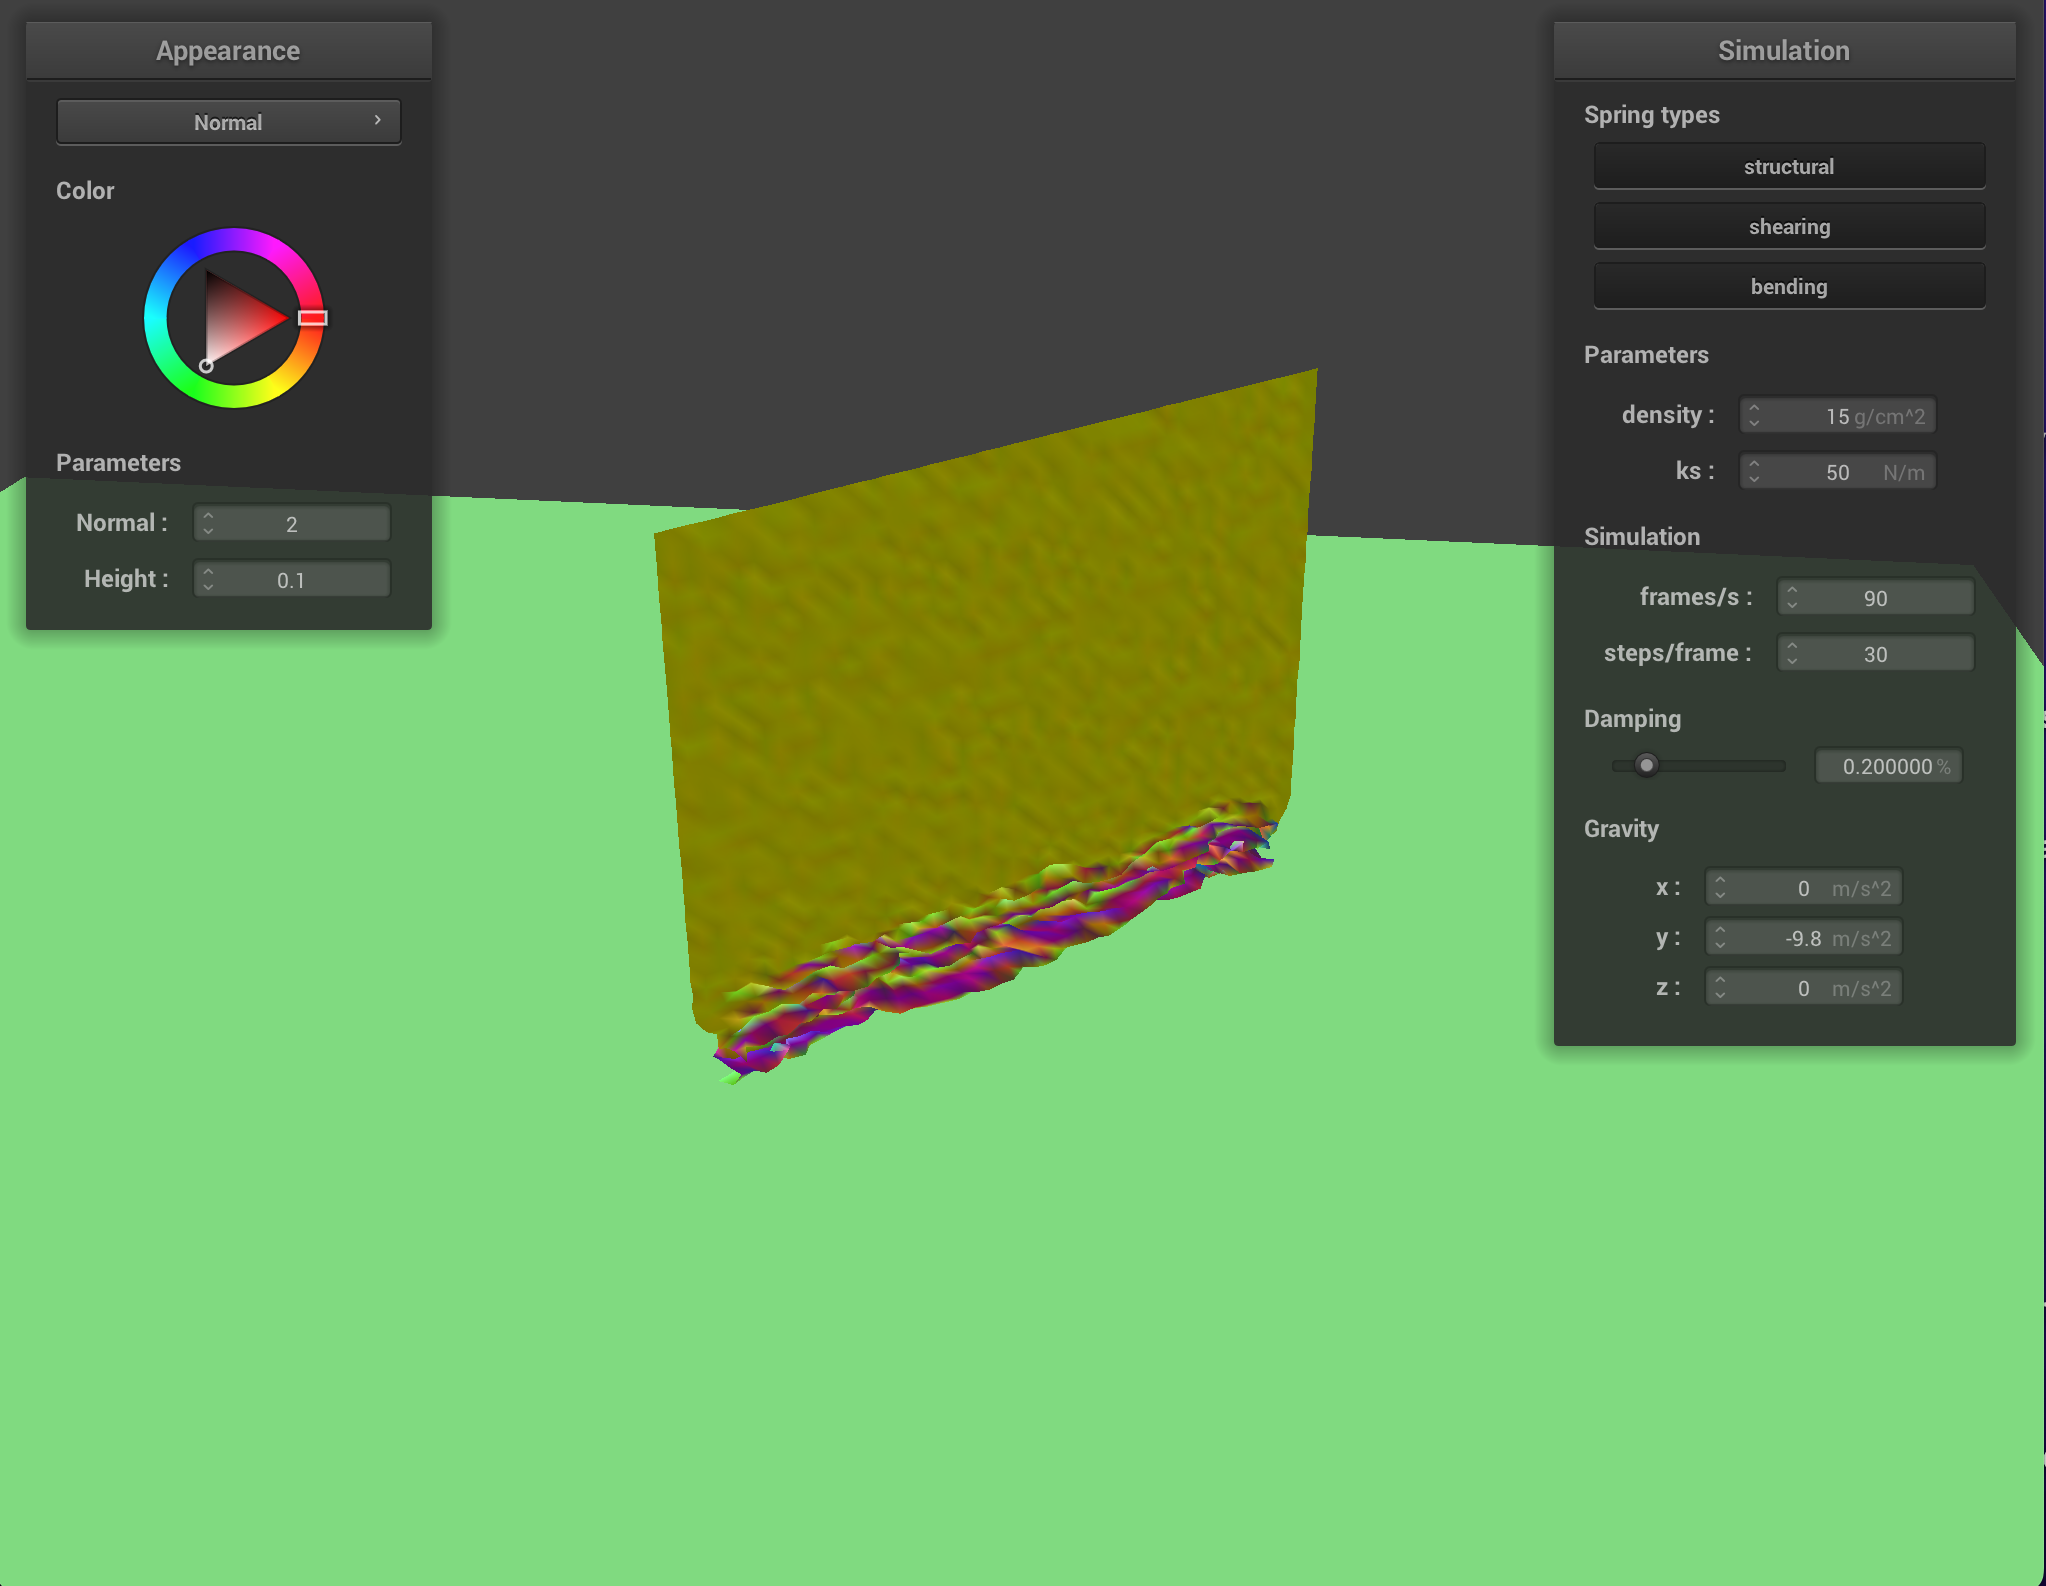Viewport: 2046px width, 1586px height.
Task: Toggle shearing springs on or off
Action: pyautogui.click(x=1789, y=226)
